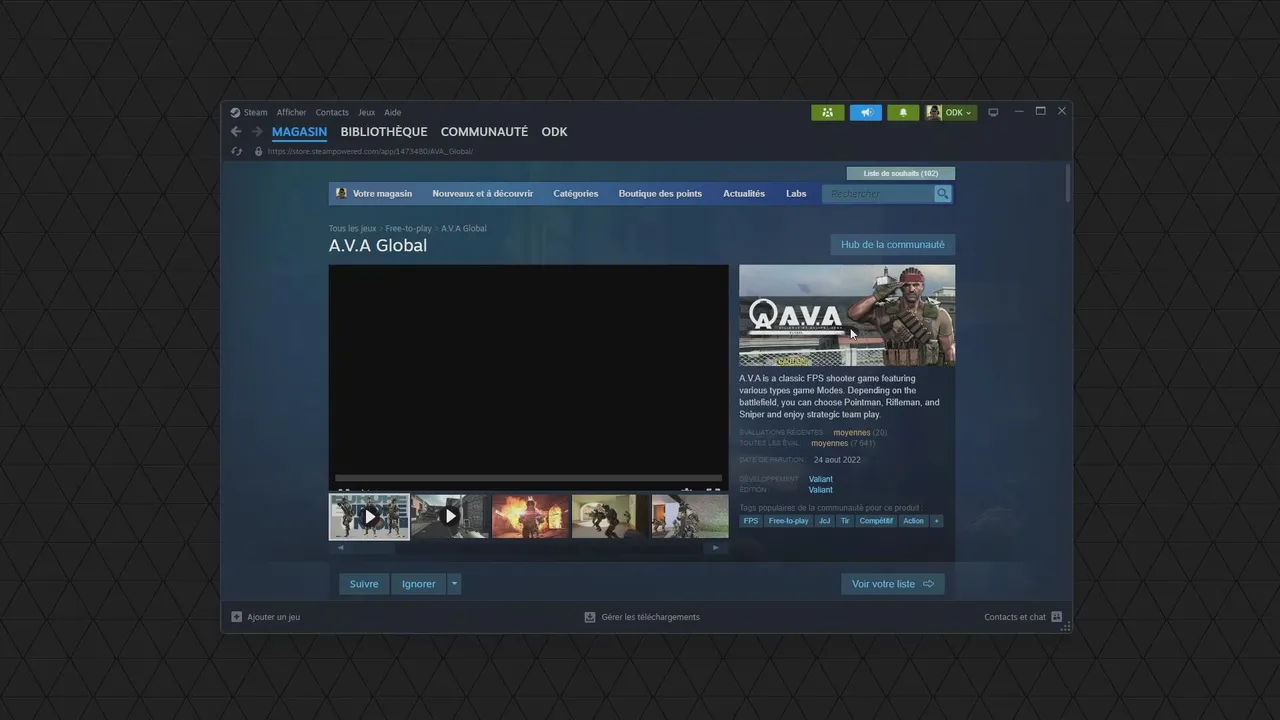Switch to Big Picture mode via monitor icon
This screenshot has width=1280, height=720.
point(993,113)
